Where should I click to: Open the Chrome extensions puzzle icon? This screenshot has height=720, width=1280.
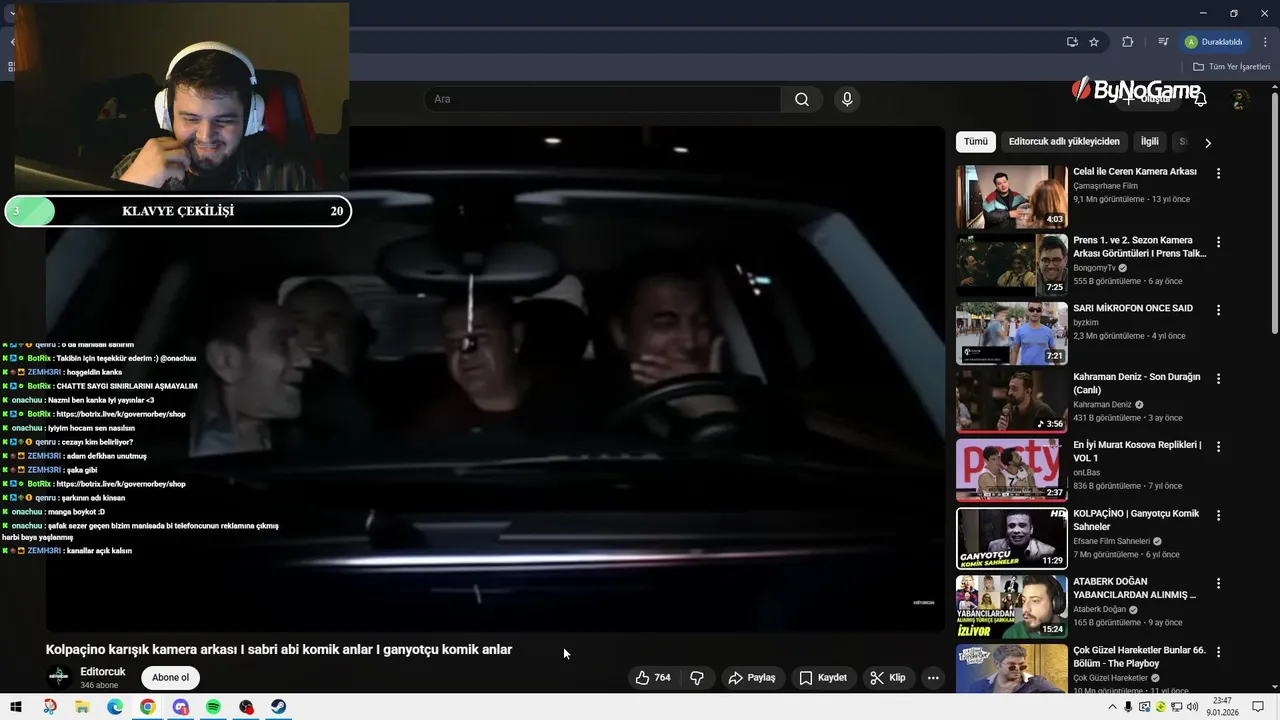[x=1128, y=42]
